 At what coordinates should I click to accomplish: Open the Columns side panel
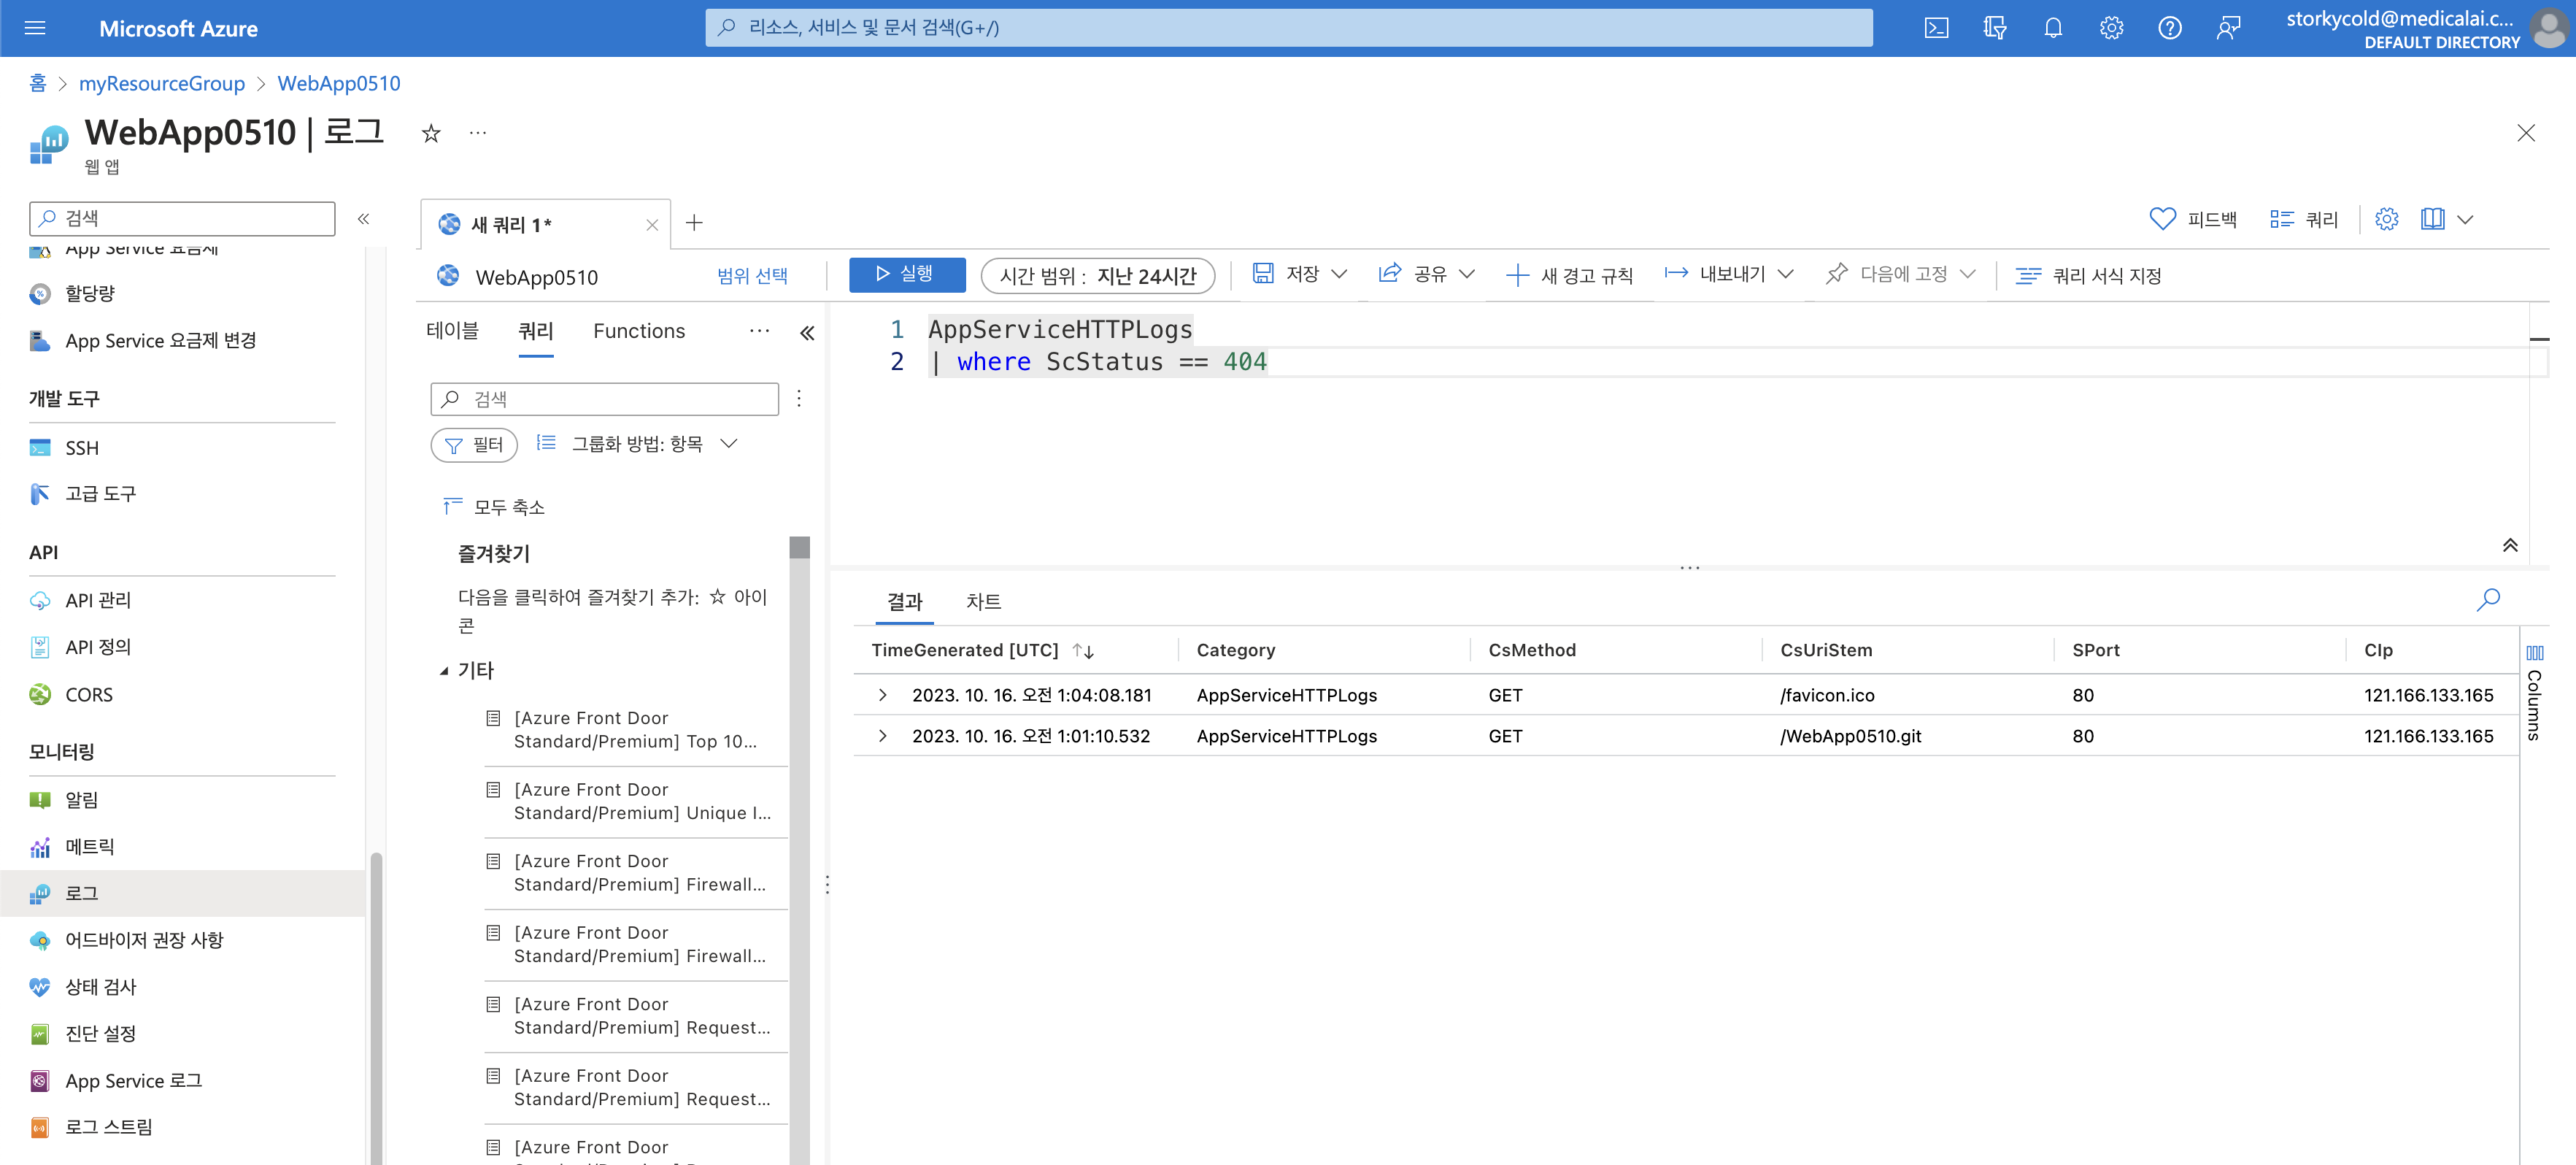2534,695
